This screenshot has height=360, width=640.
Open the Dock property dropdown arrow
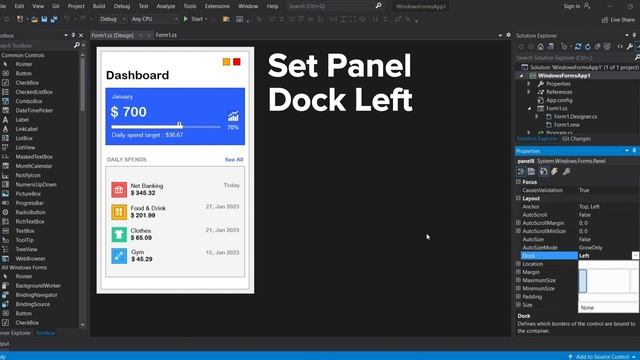(x=635, y=256)
